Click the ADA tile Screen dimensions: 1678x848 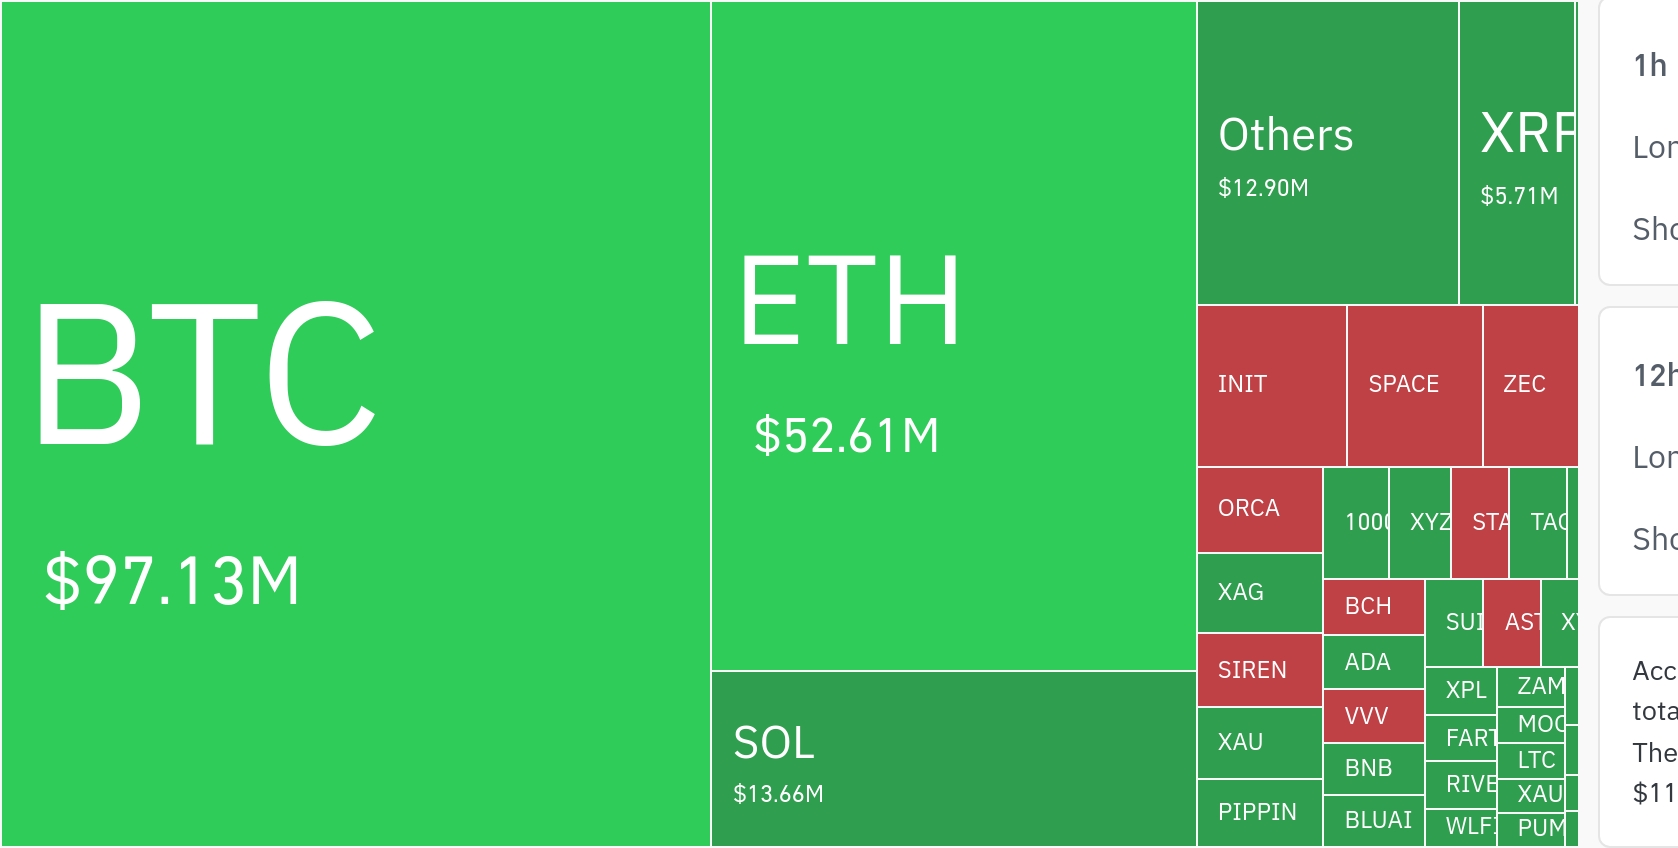(1373, 662)
